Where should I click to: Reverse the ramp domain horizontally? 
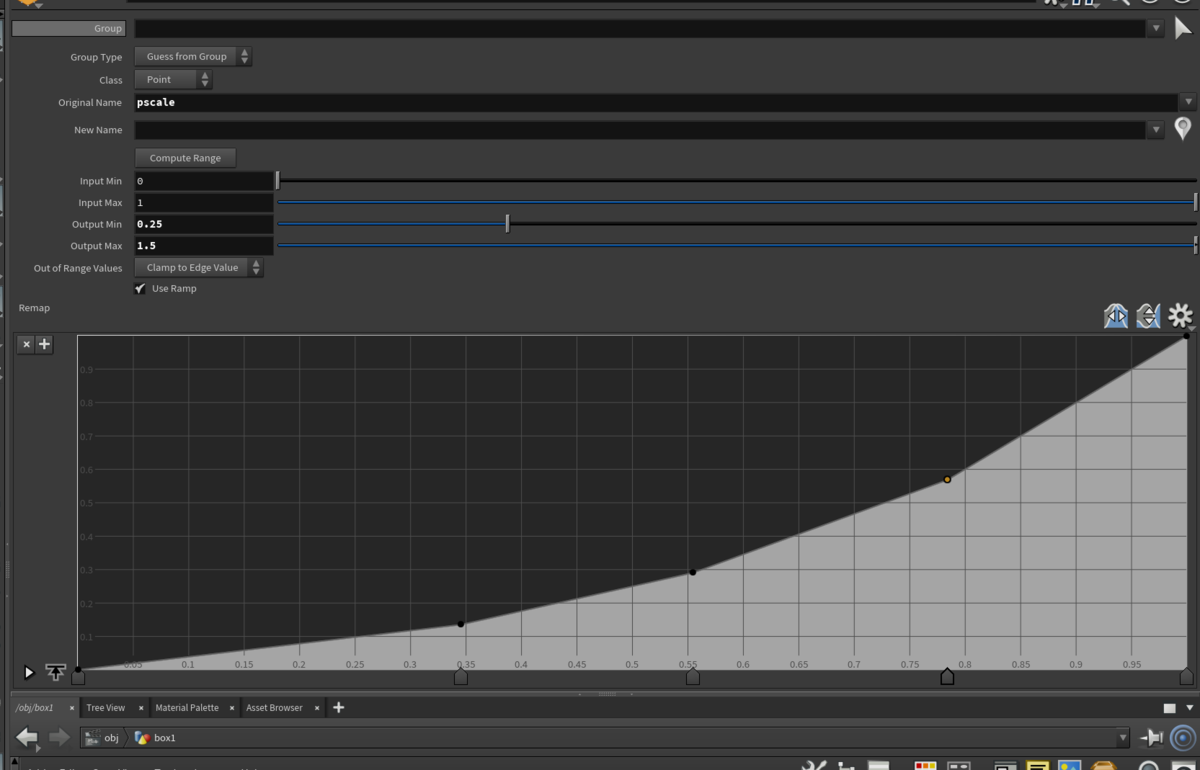[x=1116, y=316]
